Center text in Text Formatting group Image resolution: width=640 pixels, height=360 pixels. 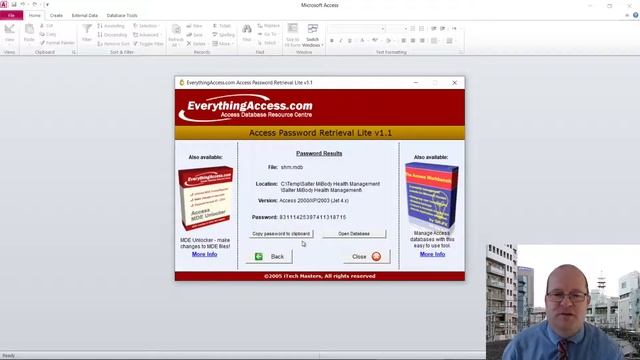413,41
